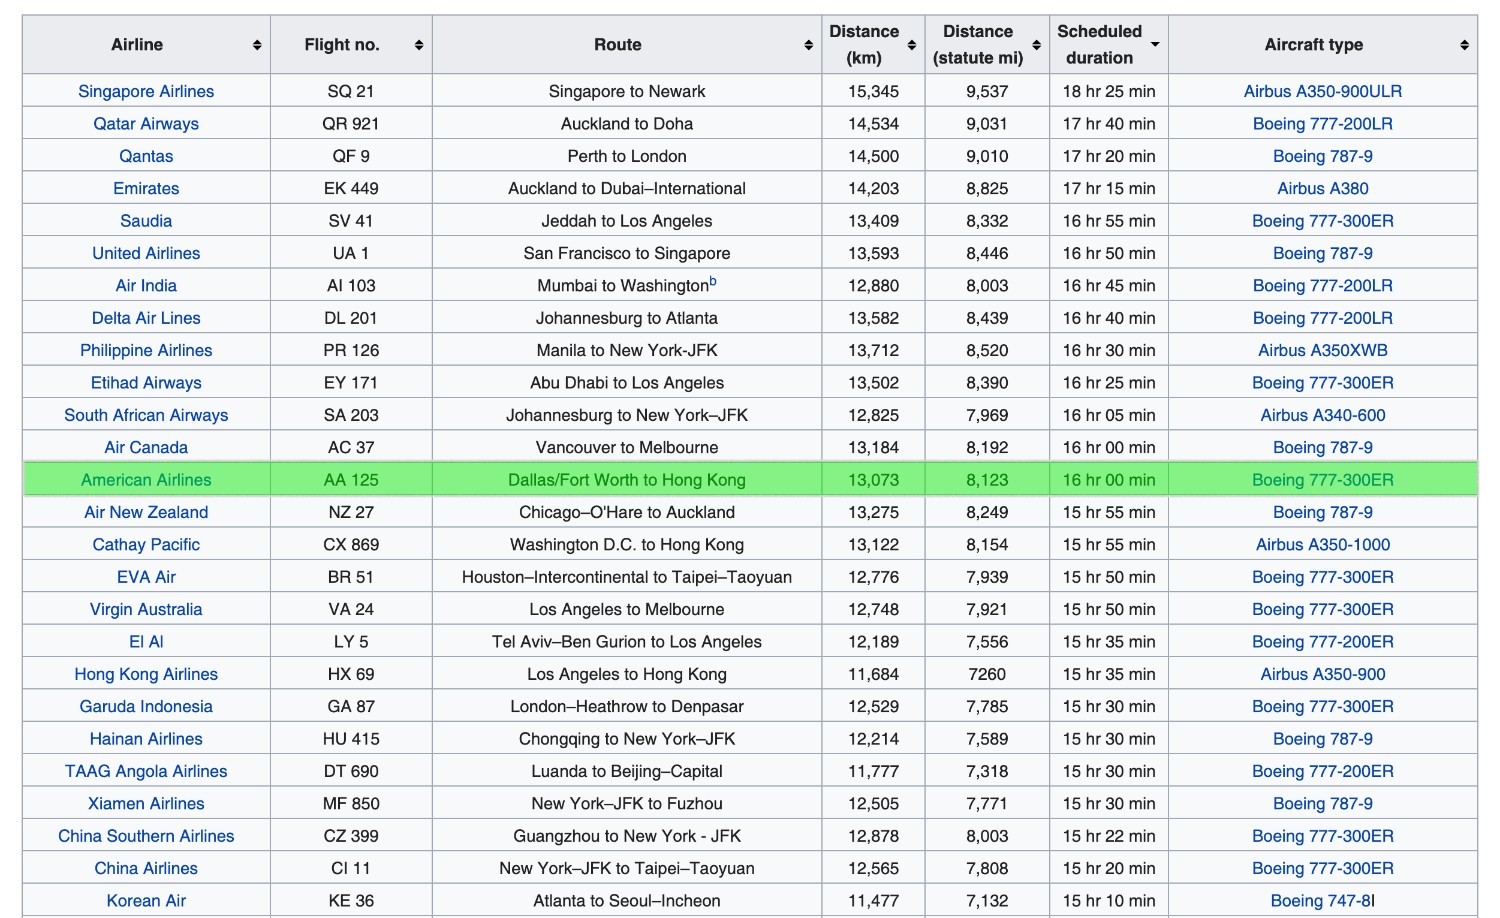1500x918 pixels.
Task: Open Hainan Airlines link
Action: tap(146, 738)
